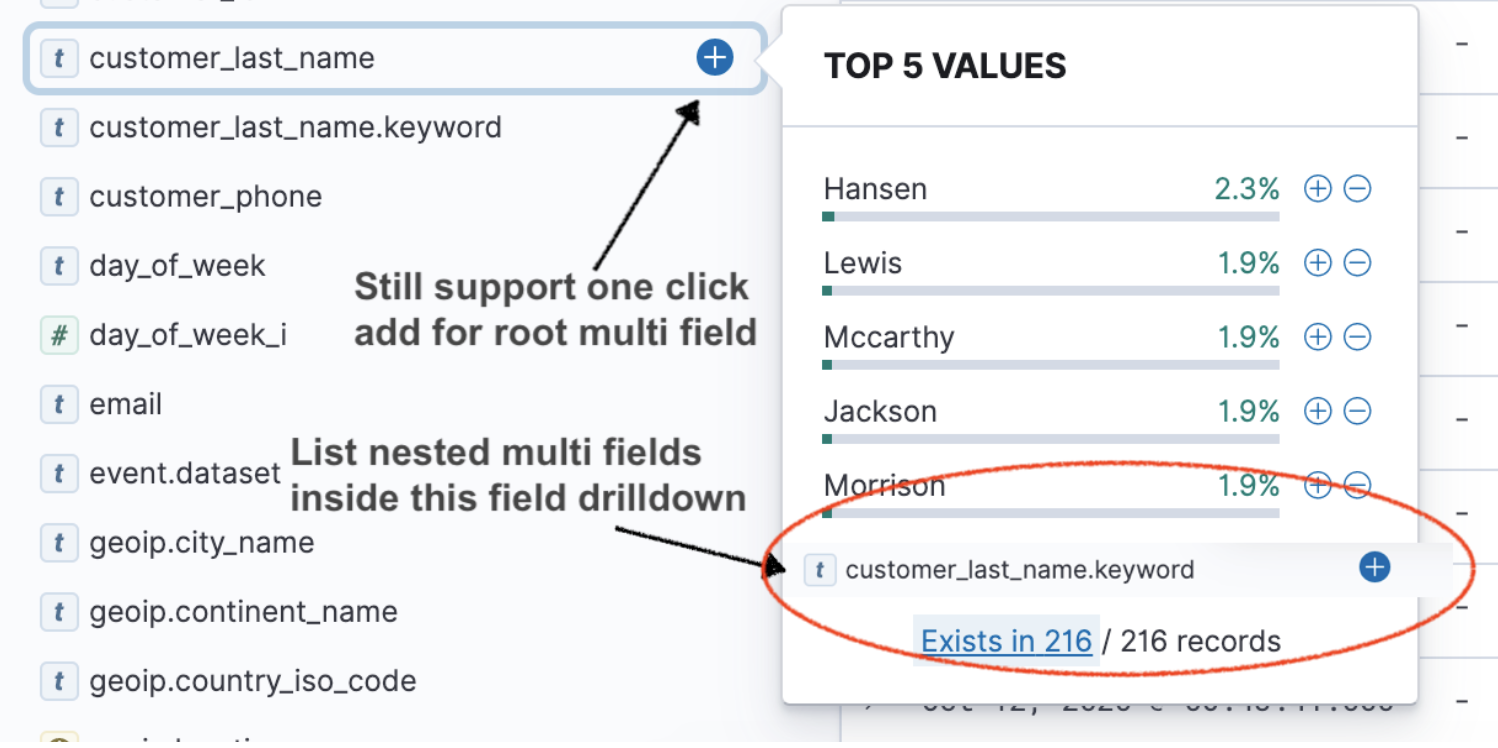Click the text type icon beside customer_phone
This screenshot has height=748, width=1498.
point(59,196)
